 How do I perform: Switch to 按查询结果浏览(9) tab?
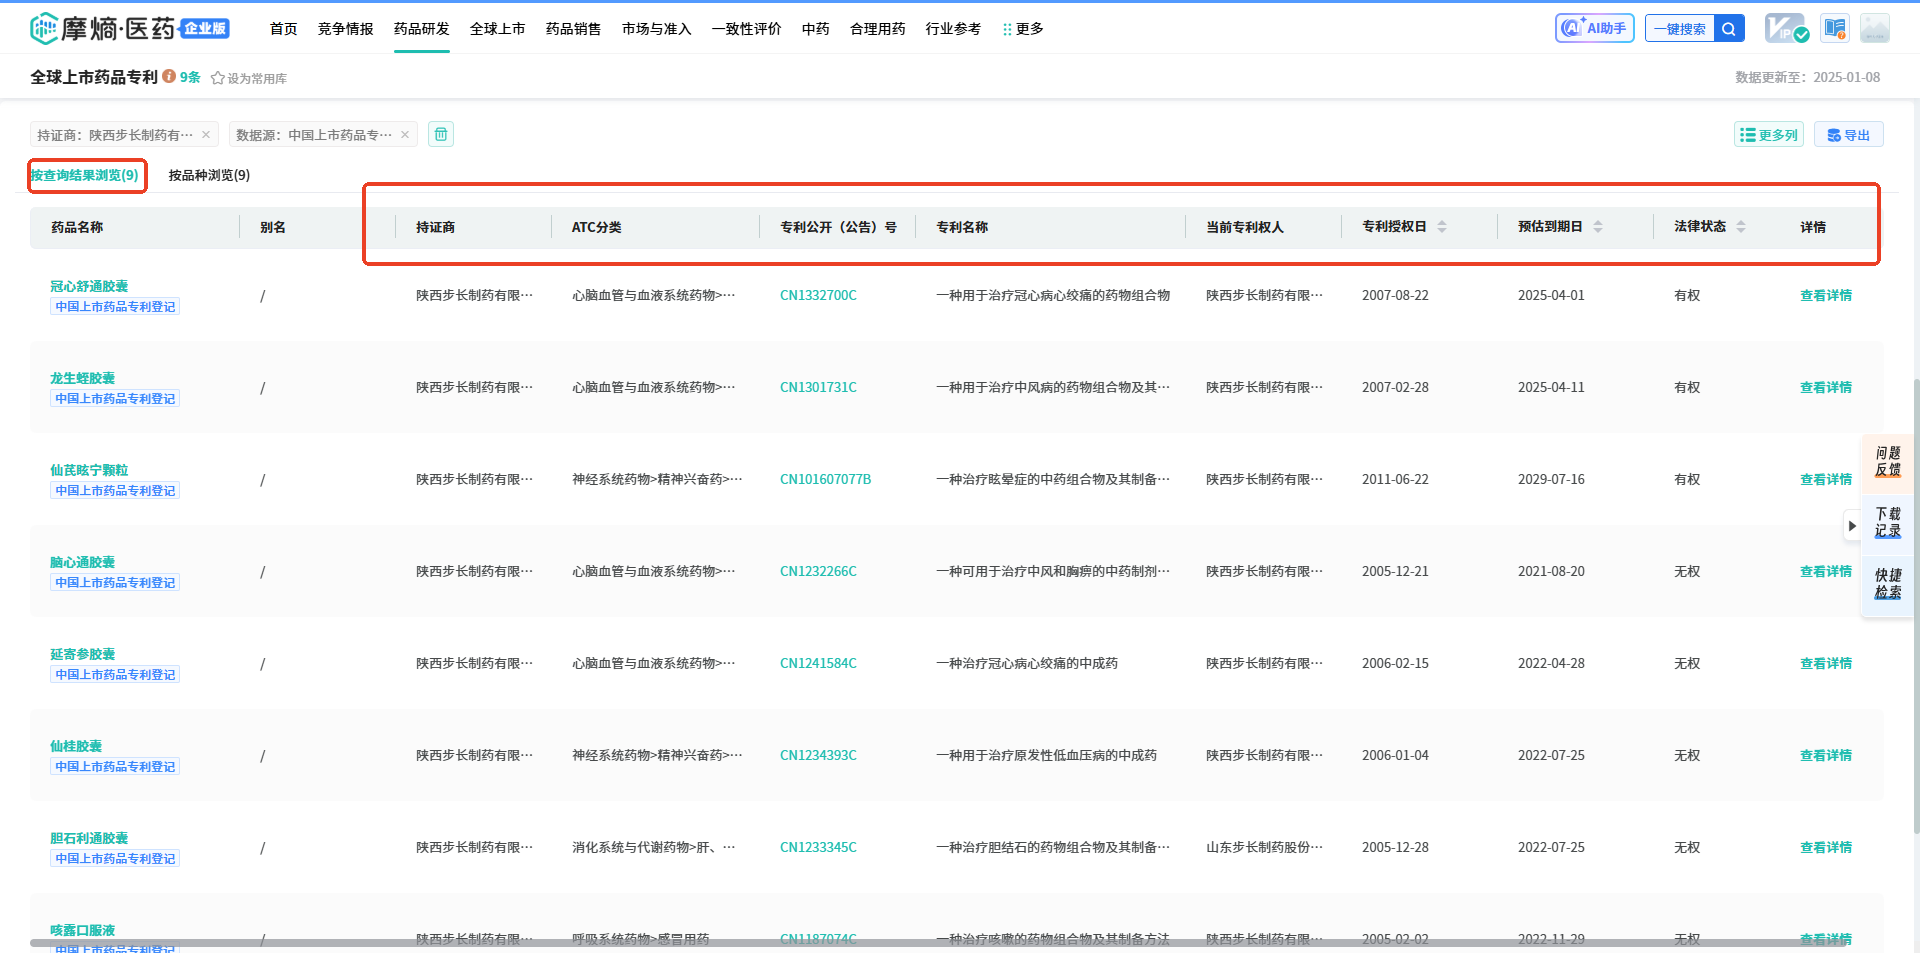85,175
